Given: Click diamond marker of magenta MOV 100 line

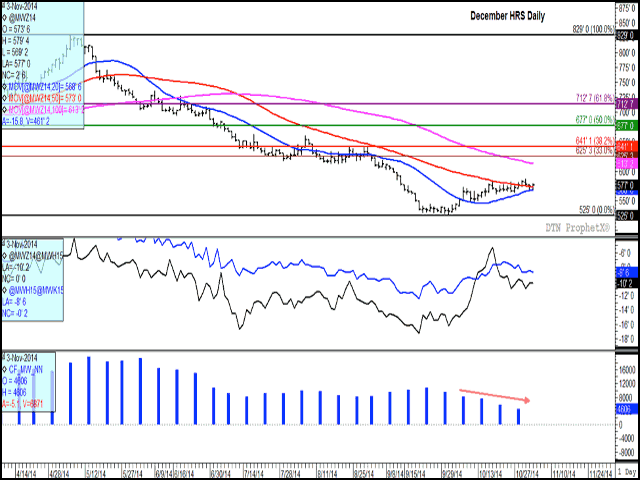Looking at the screenshot, I should click(4, 109).
